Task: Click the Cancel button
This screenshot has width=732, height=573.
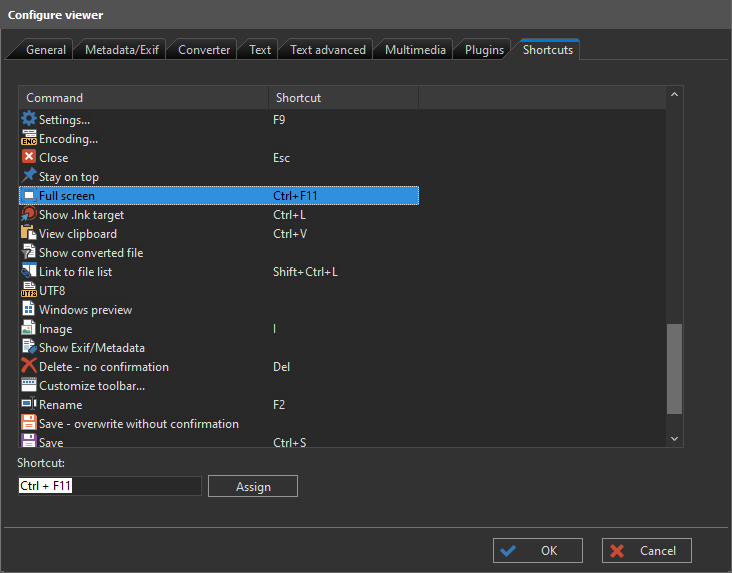Action: (646, 550)
